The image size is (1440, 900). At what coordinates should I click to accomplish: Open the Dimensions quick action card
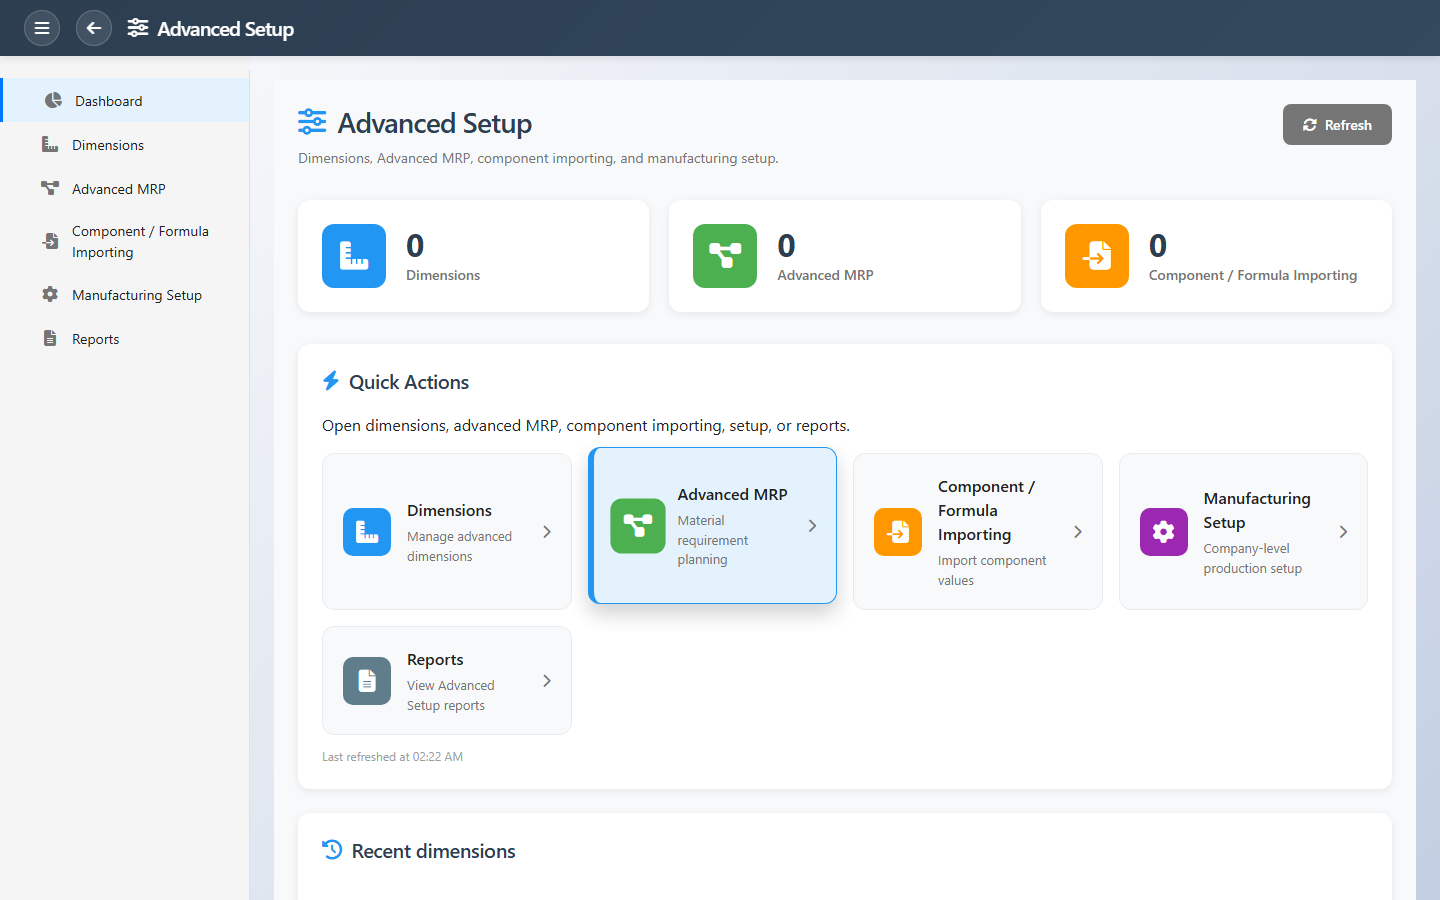tap(447, 531)
